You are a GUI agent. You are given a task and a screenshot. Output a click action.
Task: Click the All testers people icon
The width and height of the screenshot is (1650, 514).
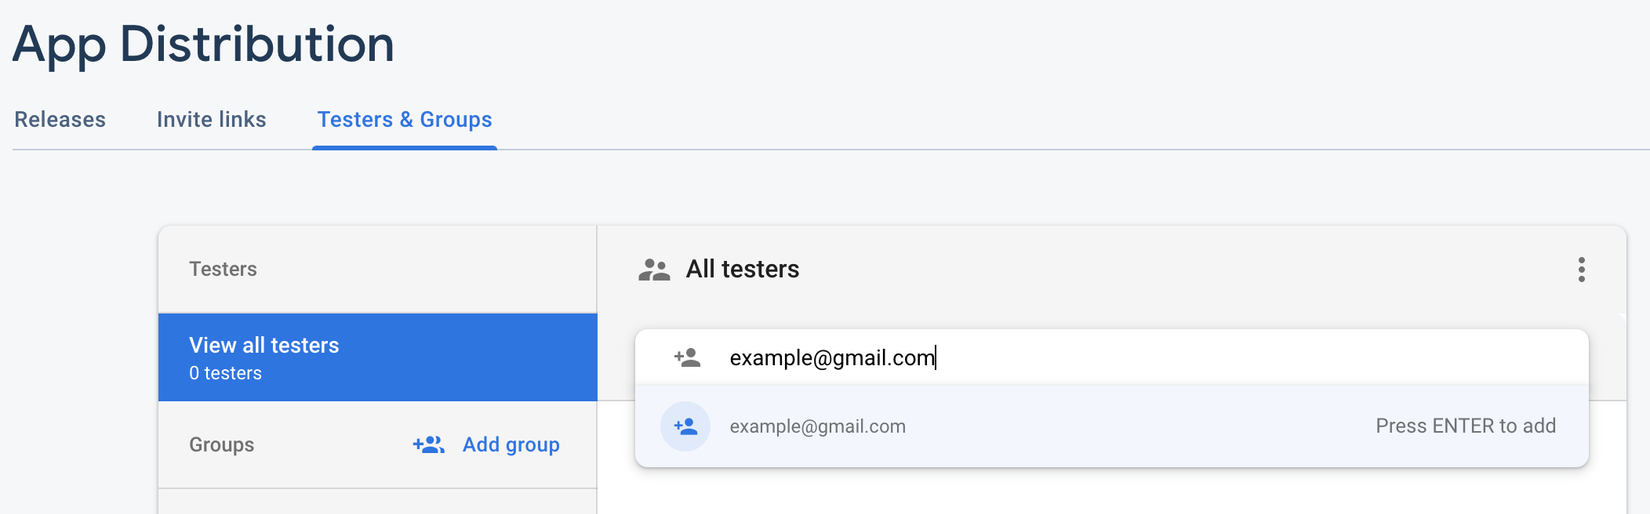point(654,270)
